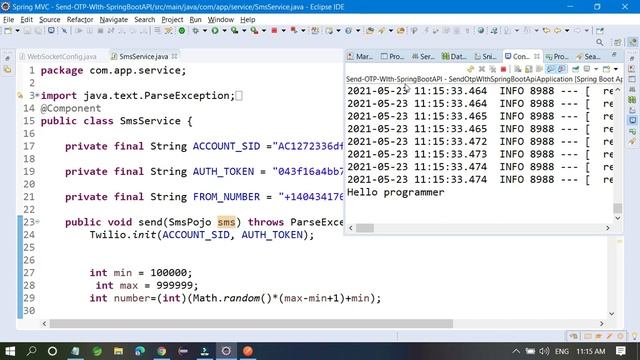Minimize the Console view panel
Viewport: 640px width, 360px height.
pyautogui.click(x=614, y=54)
